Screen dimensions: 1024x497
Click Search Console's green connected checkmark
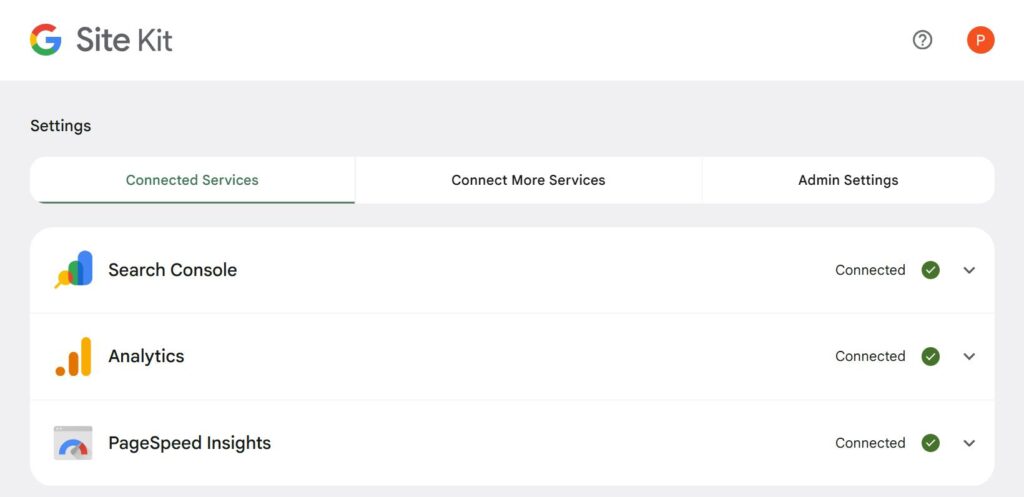(x=931, y=270)
